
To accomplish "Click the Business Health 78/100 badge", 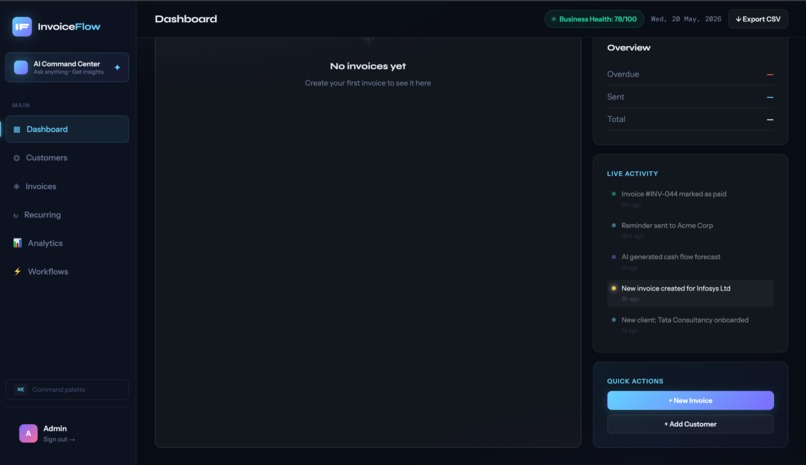I will pyautogui.click(x=594, y=19).
